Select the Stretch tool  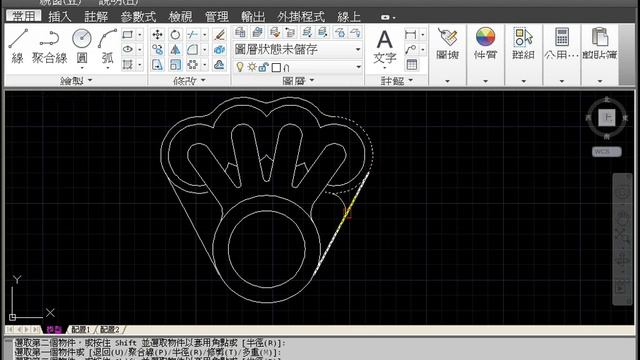(157, 64)
